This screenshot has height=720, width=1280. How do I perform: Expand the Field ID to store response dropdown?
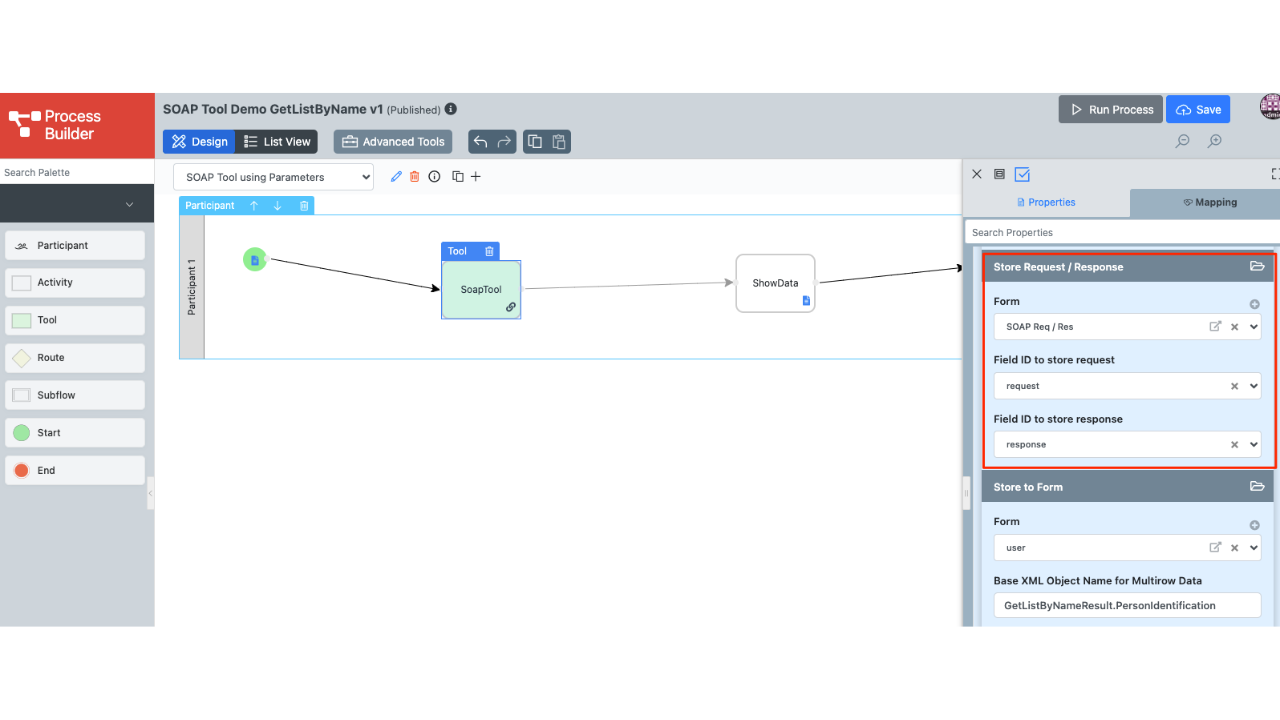(x=1254, y=445)
